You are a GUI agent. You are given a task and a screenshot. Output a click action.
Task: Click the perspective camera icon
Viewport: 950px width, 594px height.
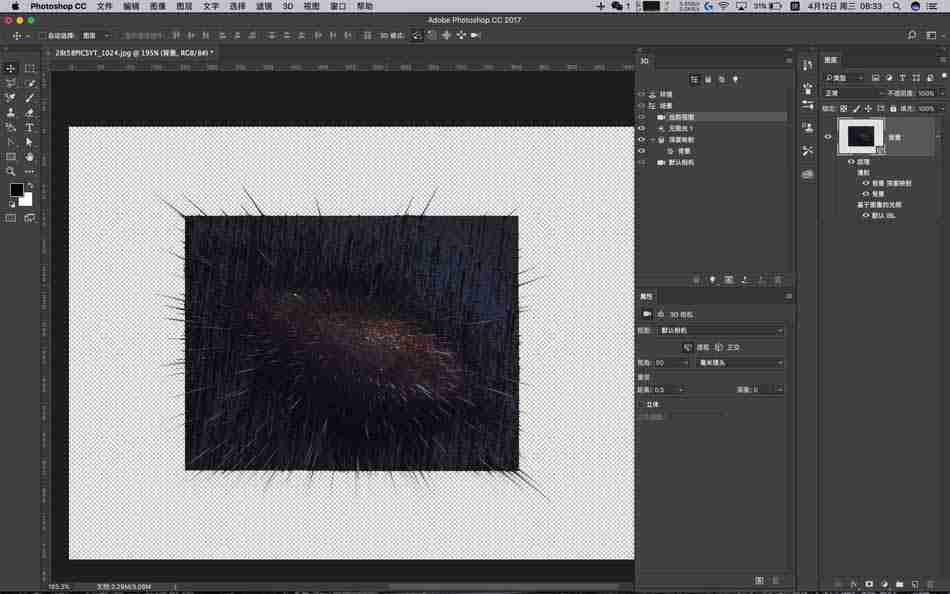pos(687,348)
